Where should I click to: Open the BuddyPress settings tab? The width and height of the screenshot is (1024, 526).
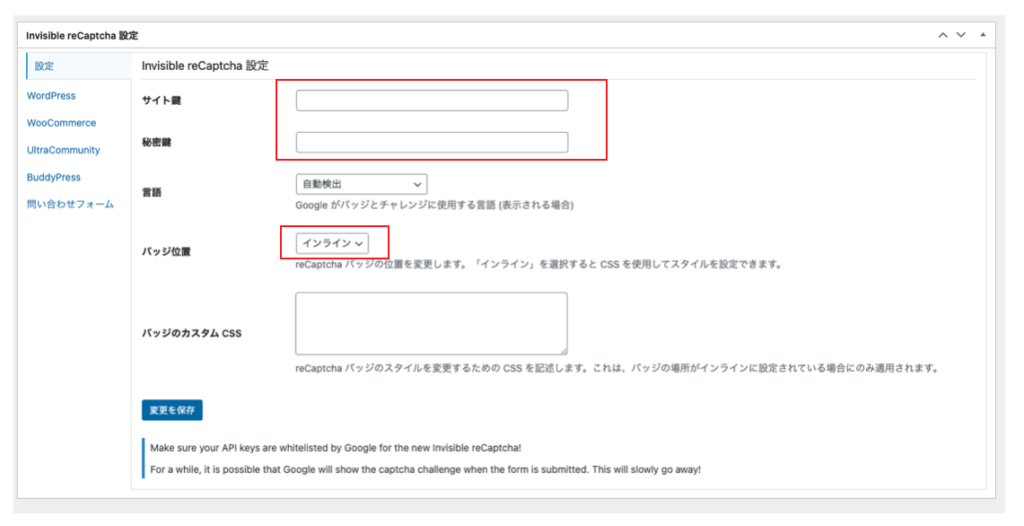[x=54, y=177]
